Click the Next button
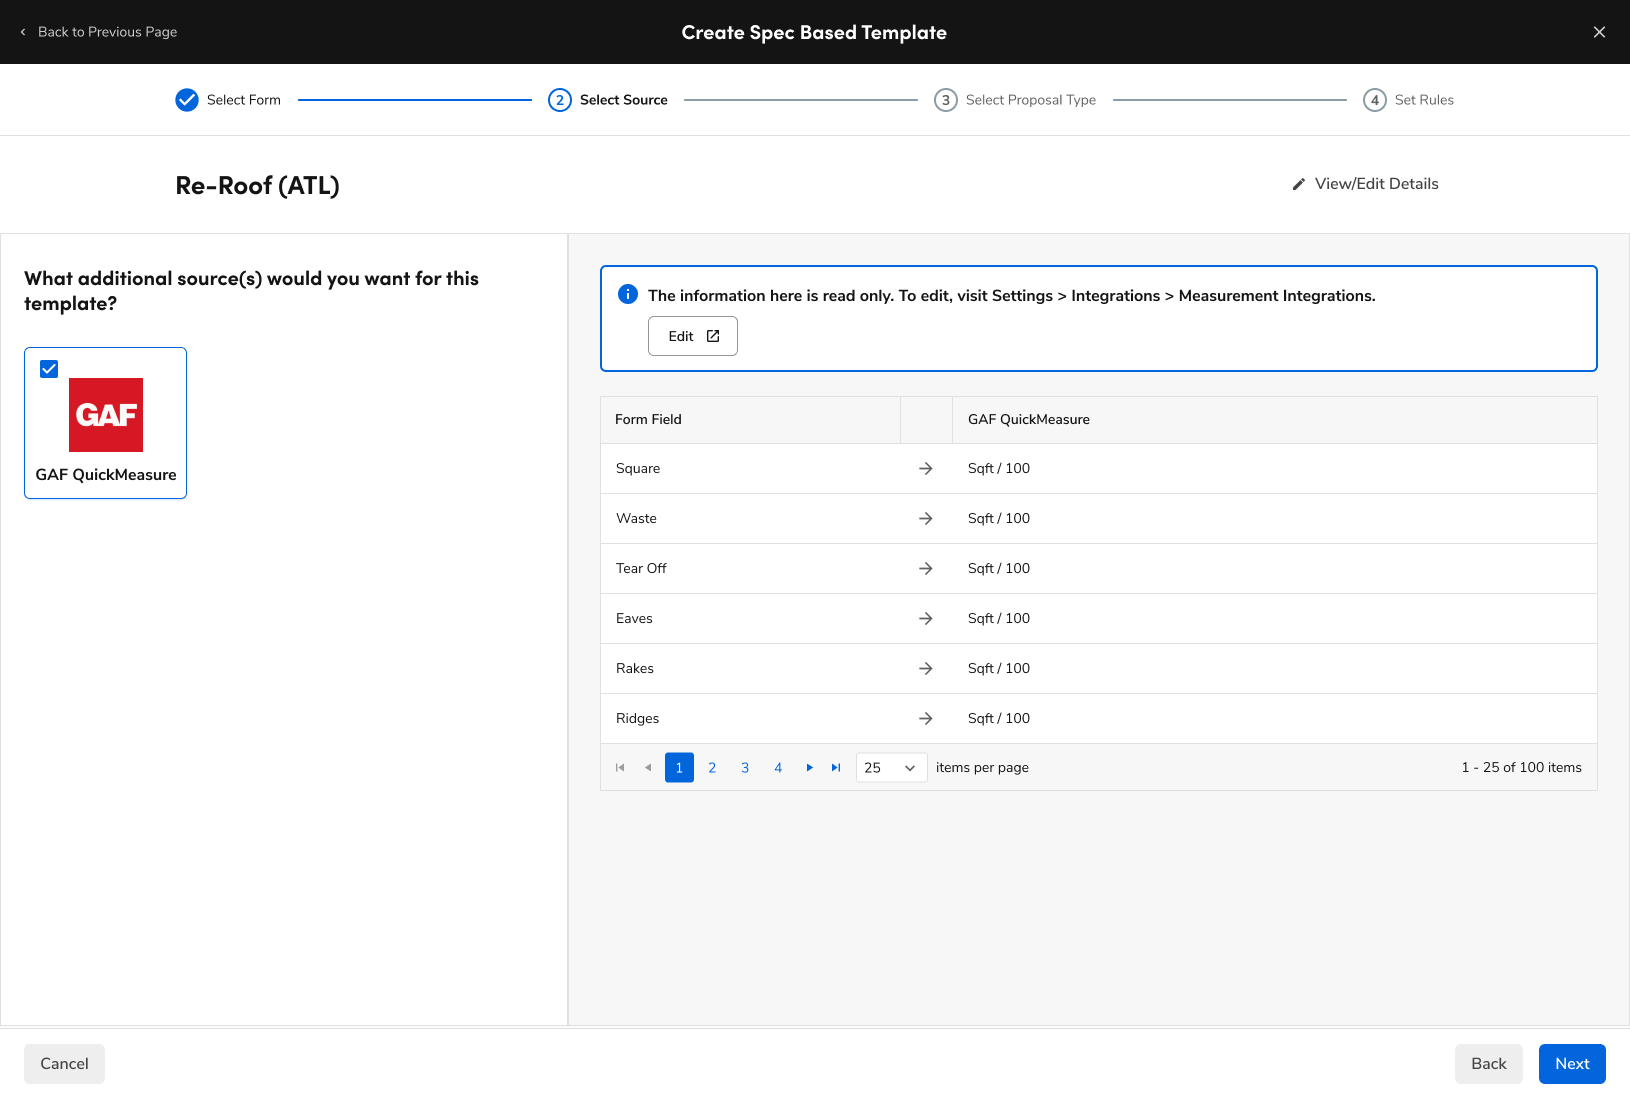Screen dimensions: 1630x1100 [1572, 1063]
